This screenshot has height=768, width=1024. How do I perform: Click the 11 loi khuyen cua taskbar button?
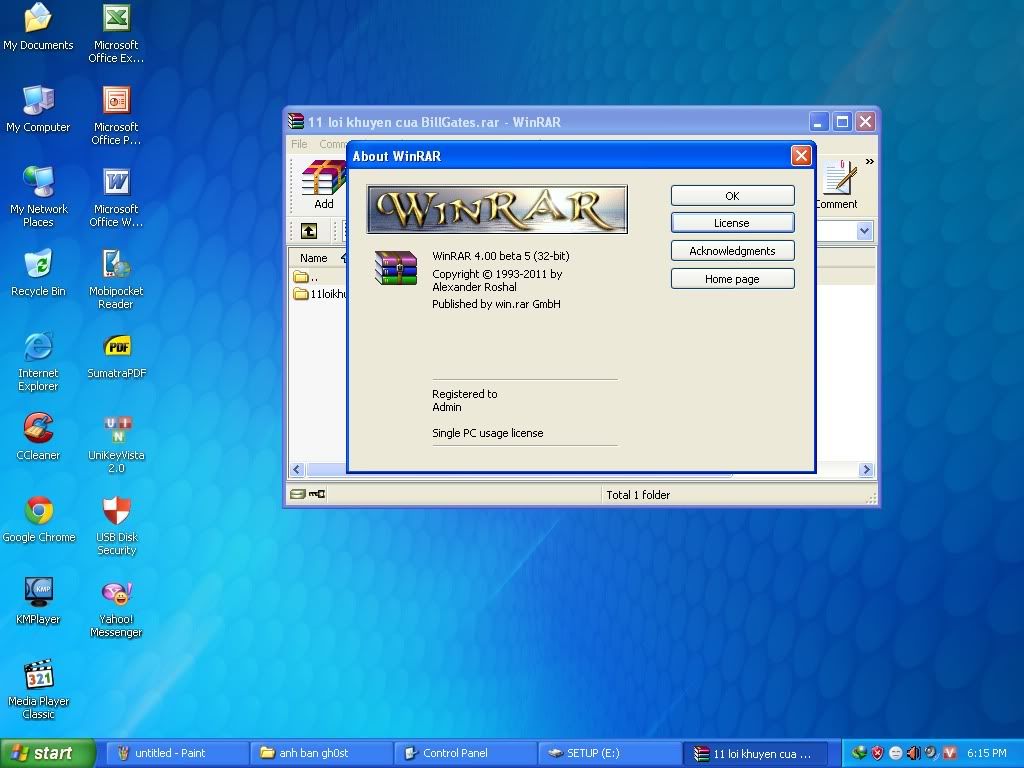[756, 754]
